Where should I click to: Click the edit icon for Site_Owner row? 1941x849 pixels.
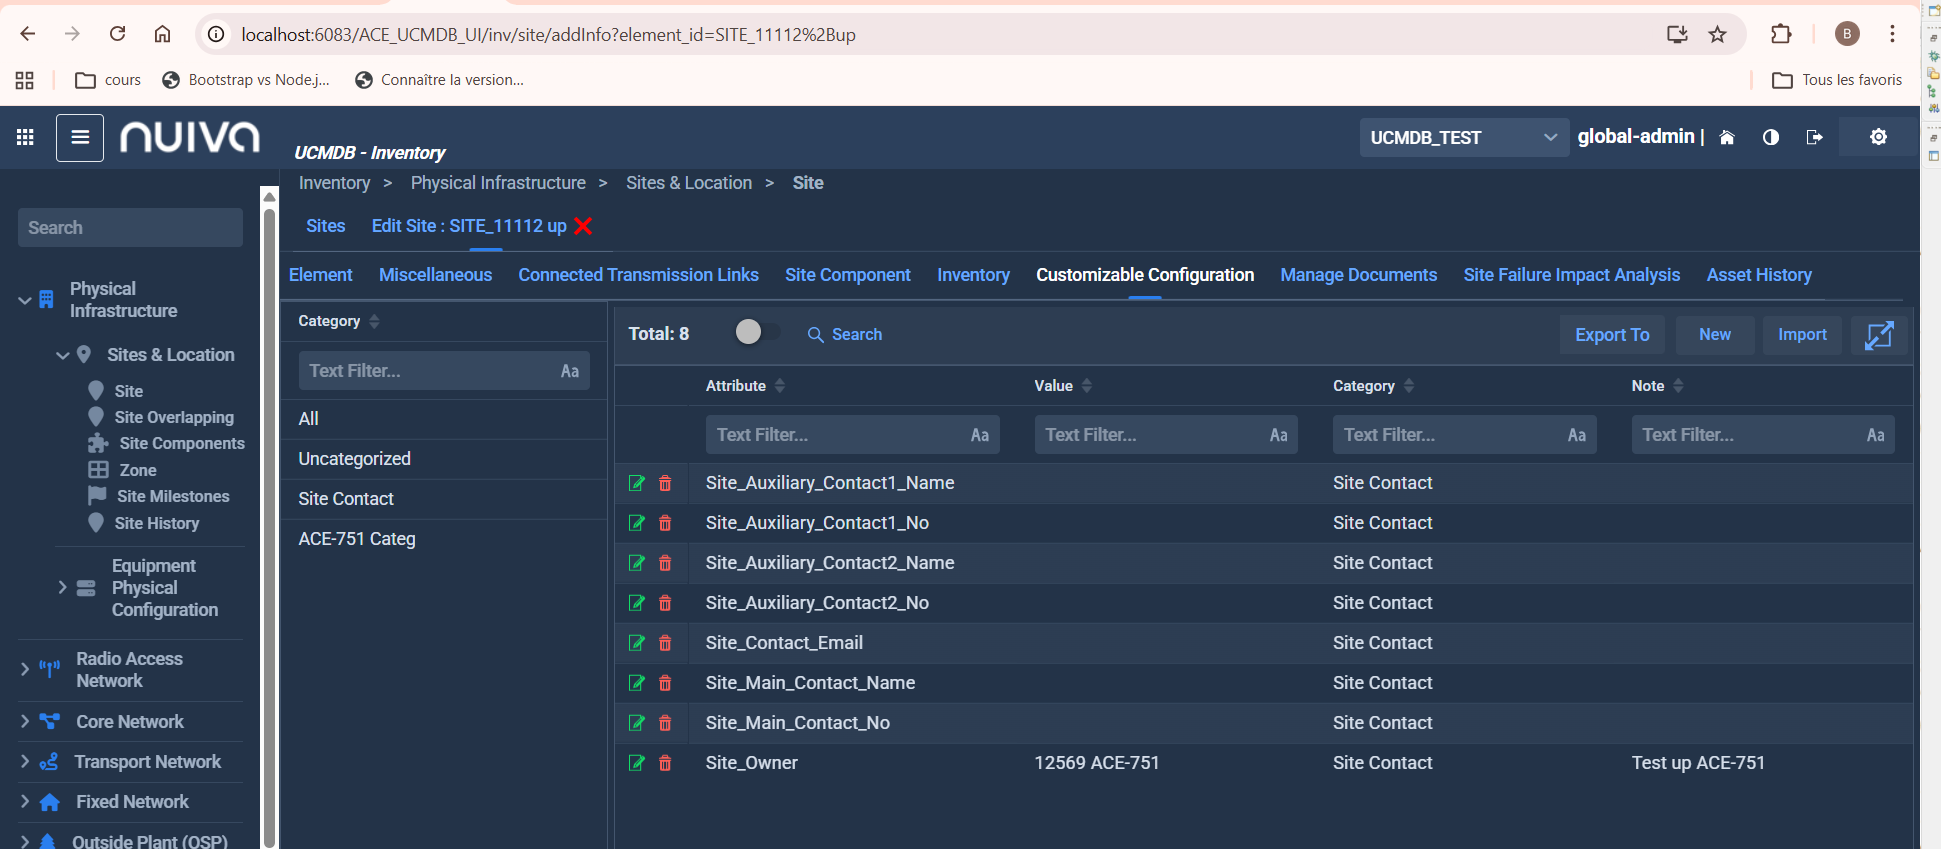click(x=636, y=763)
